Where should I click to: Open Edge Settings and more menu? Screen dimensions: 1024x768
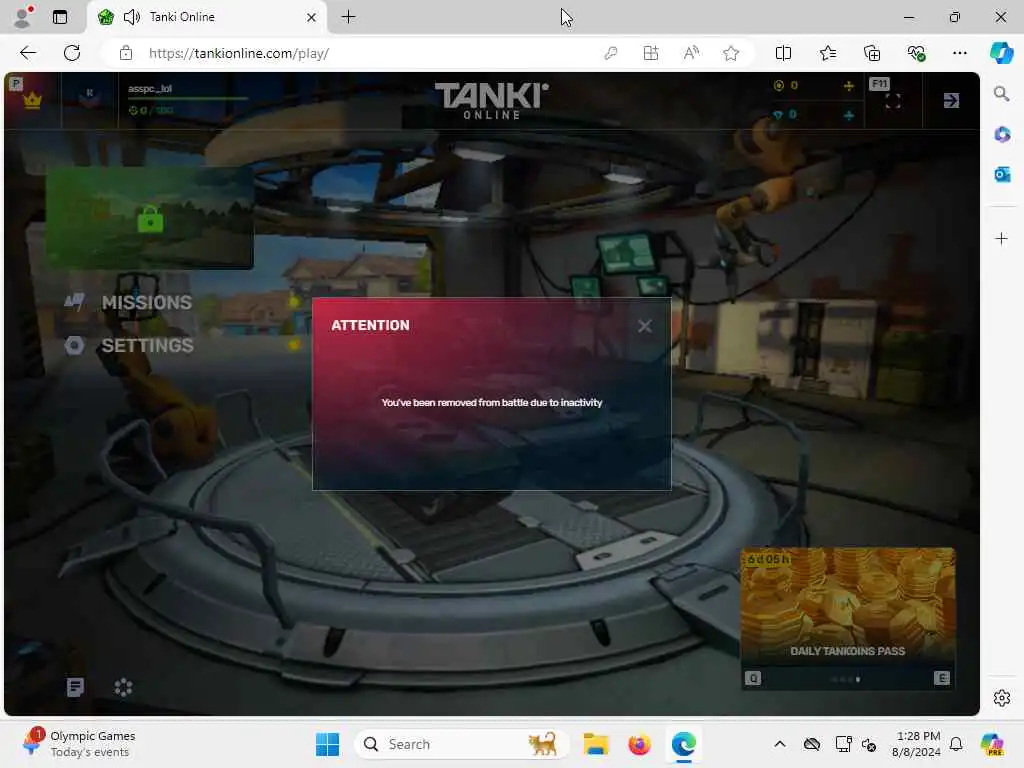click(959, 54)
